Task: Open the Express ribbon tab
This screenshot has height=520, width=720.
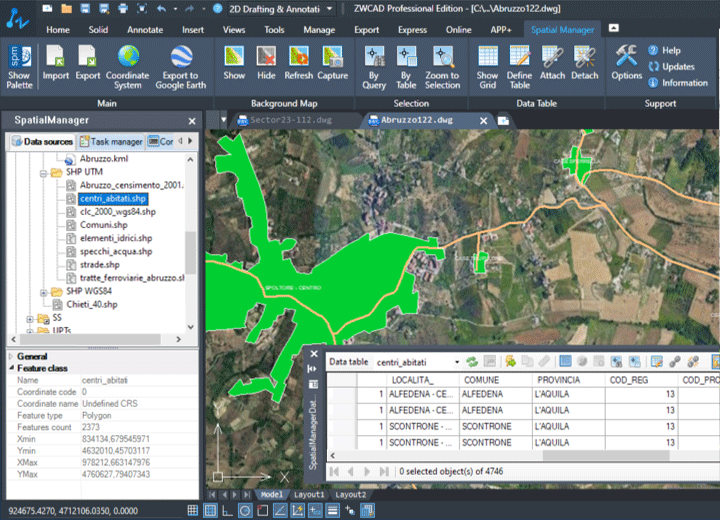Action: (x=412, y=30)
